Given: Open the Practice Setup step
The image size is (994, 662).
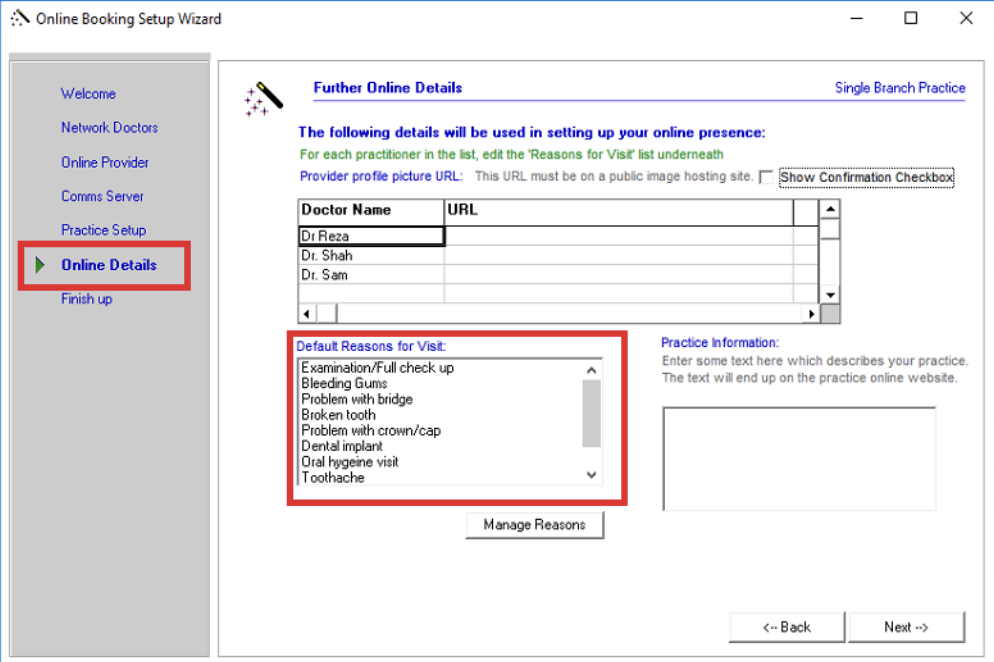Looking at the screenshot, I should pos(103,230).
